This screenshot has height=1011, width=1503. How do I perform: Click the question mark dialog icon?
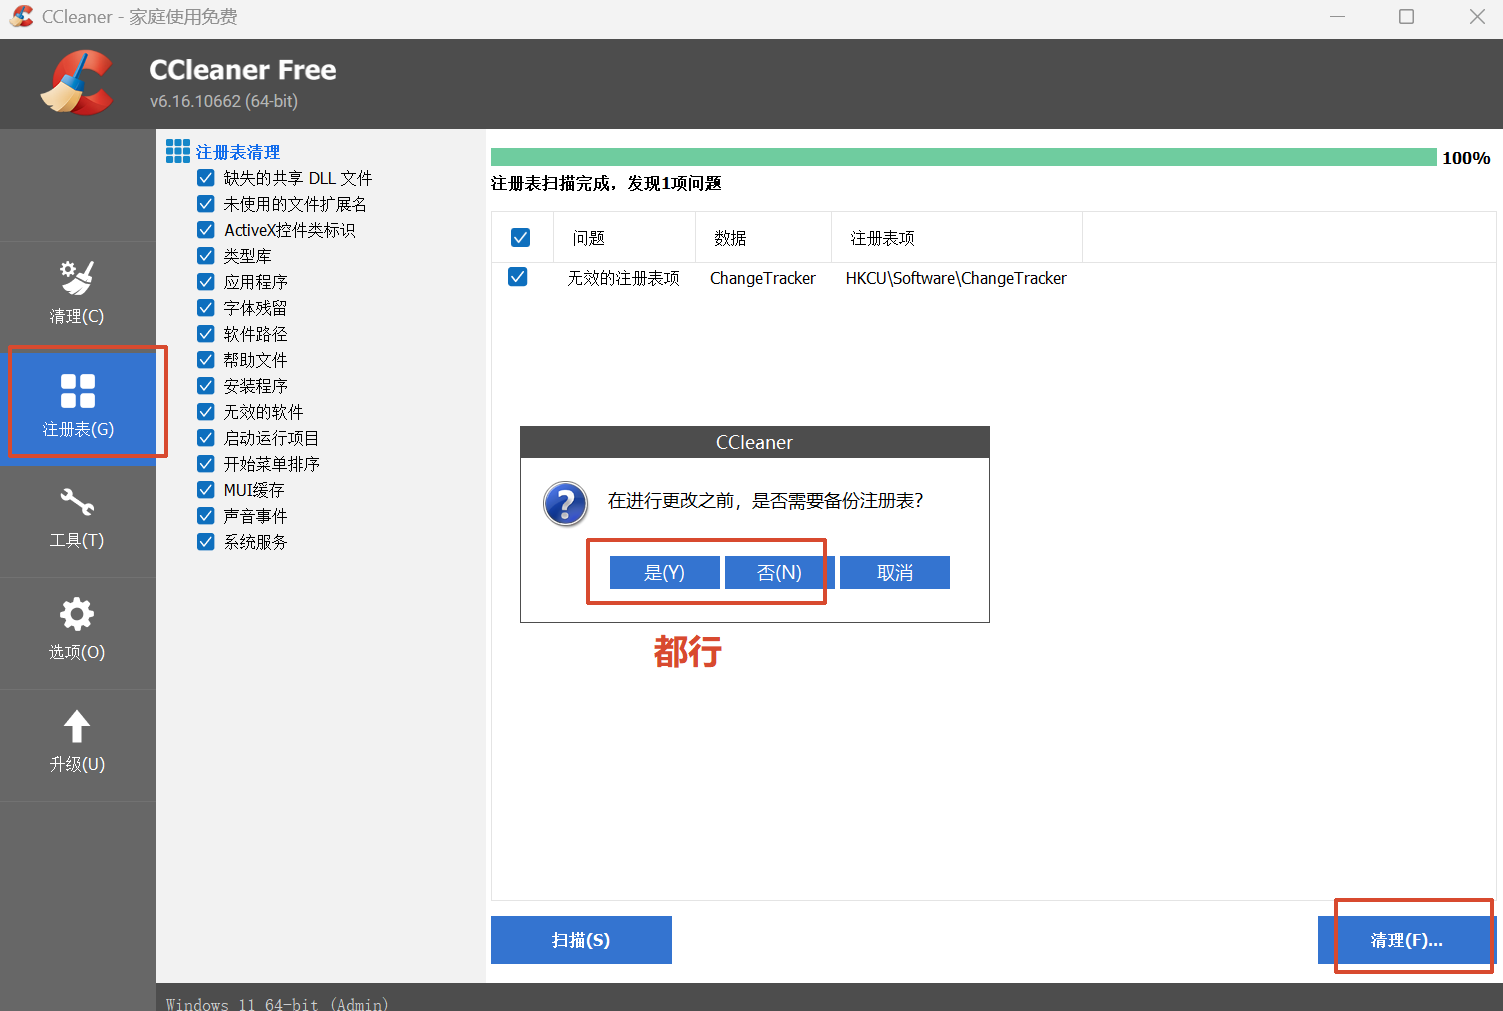coord(565,503)
